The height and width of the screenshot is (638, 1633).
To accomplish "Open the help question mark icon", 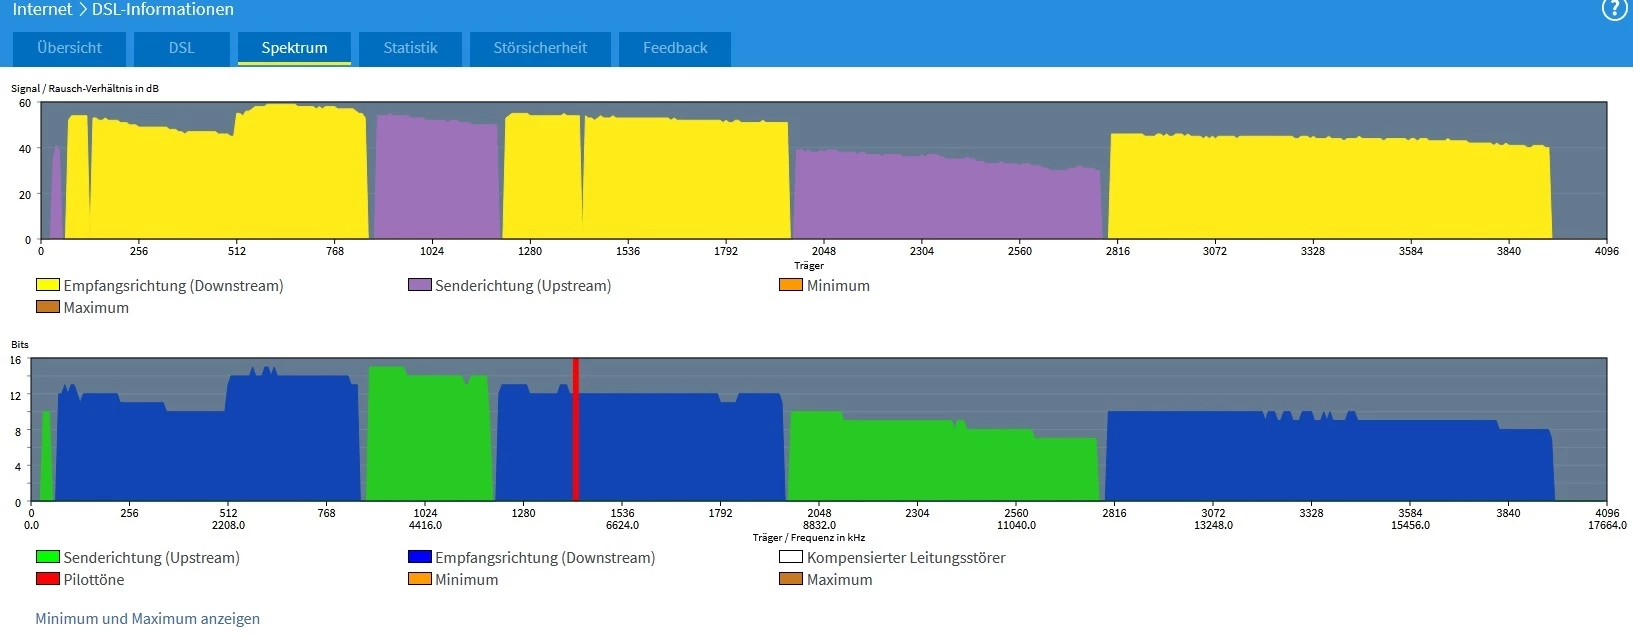I will point(1614,9).
